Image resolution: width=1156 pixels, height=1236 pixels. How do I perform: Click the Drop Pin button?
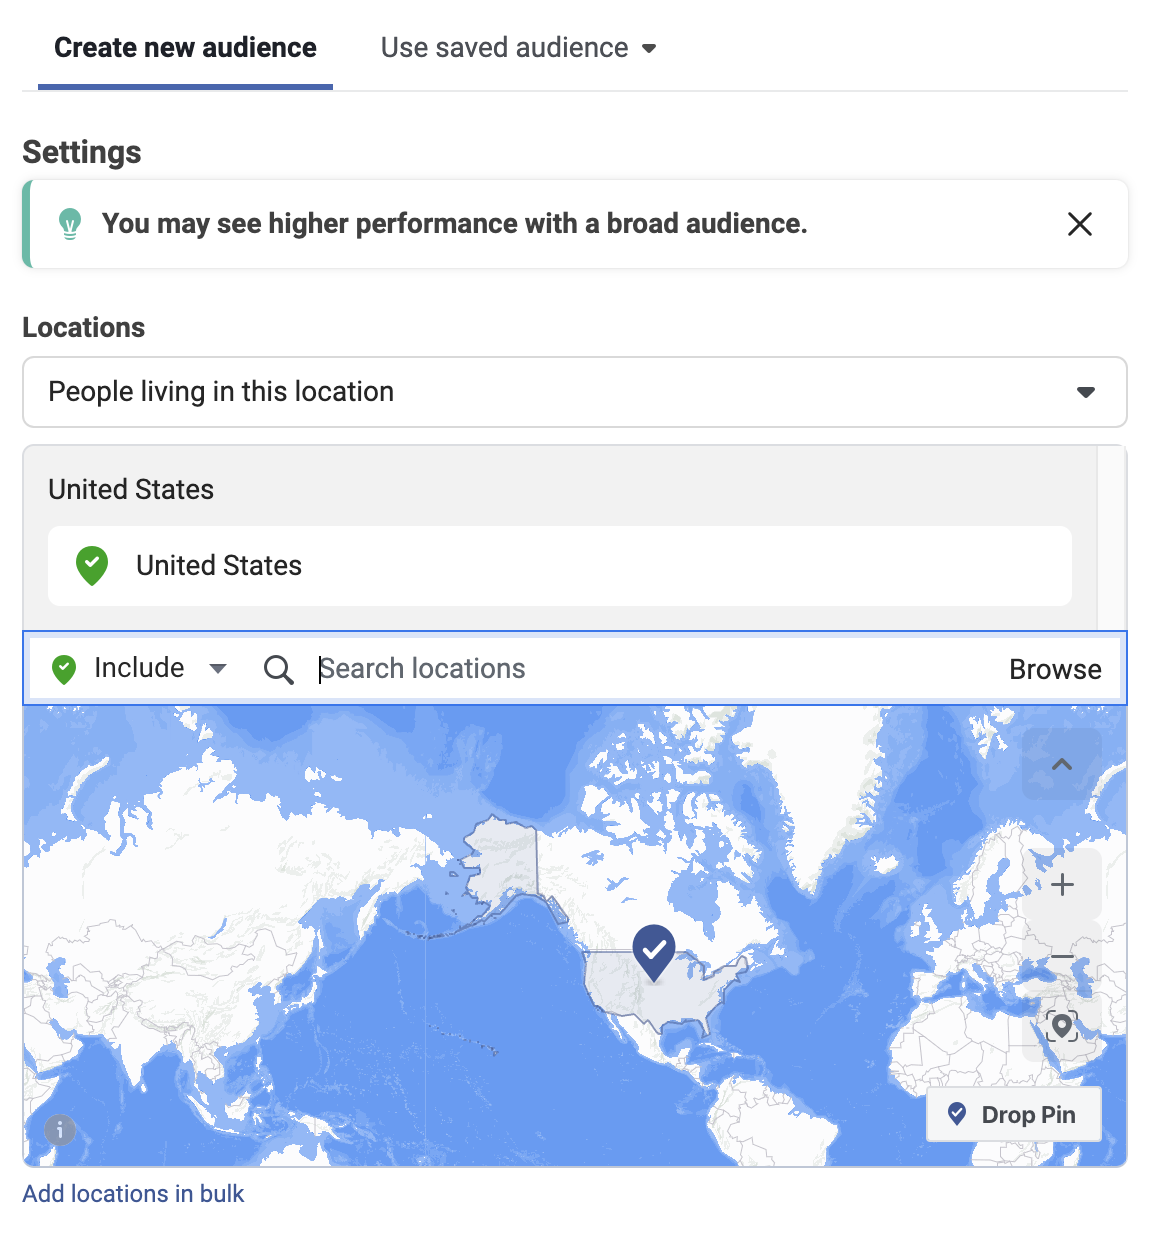pos(1013,1114)
